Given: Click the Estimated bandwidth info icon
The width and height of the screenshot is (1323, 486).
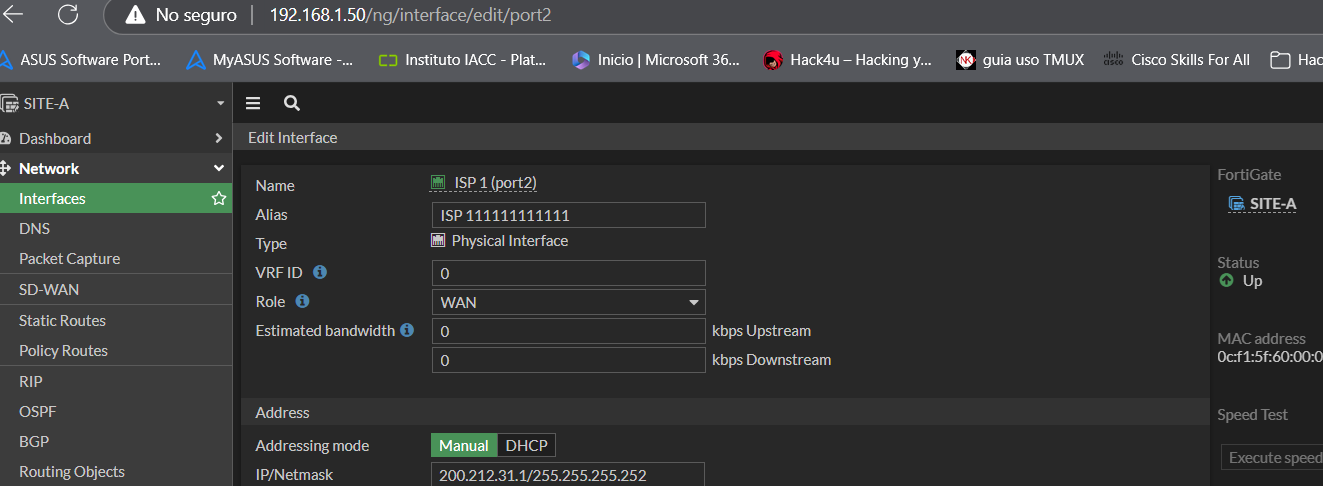Looking at the screenshot, I should pos(407,330).
